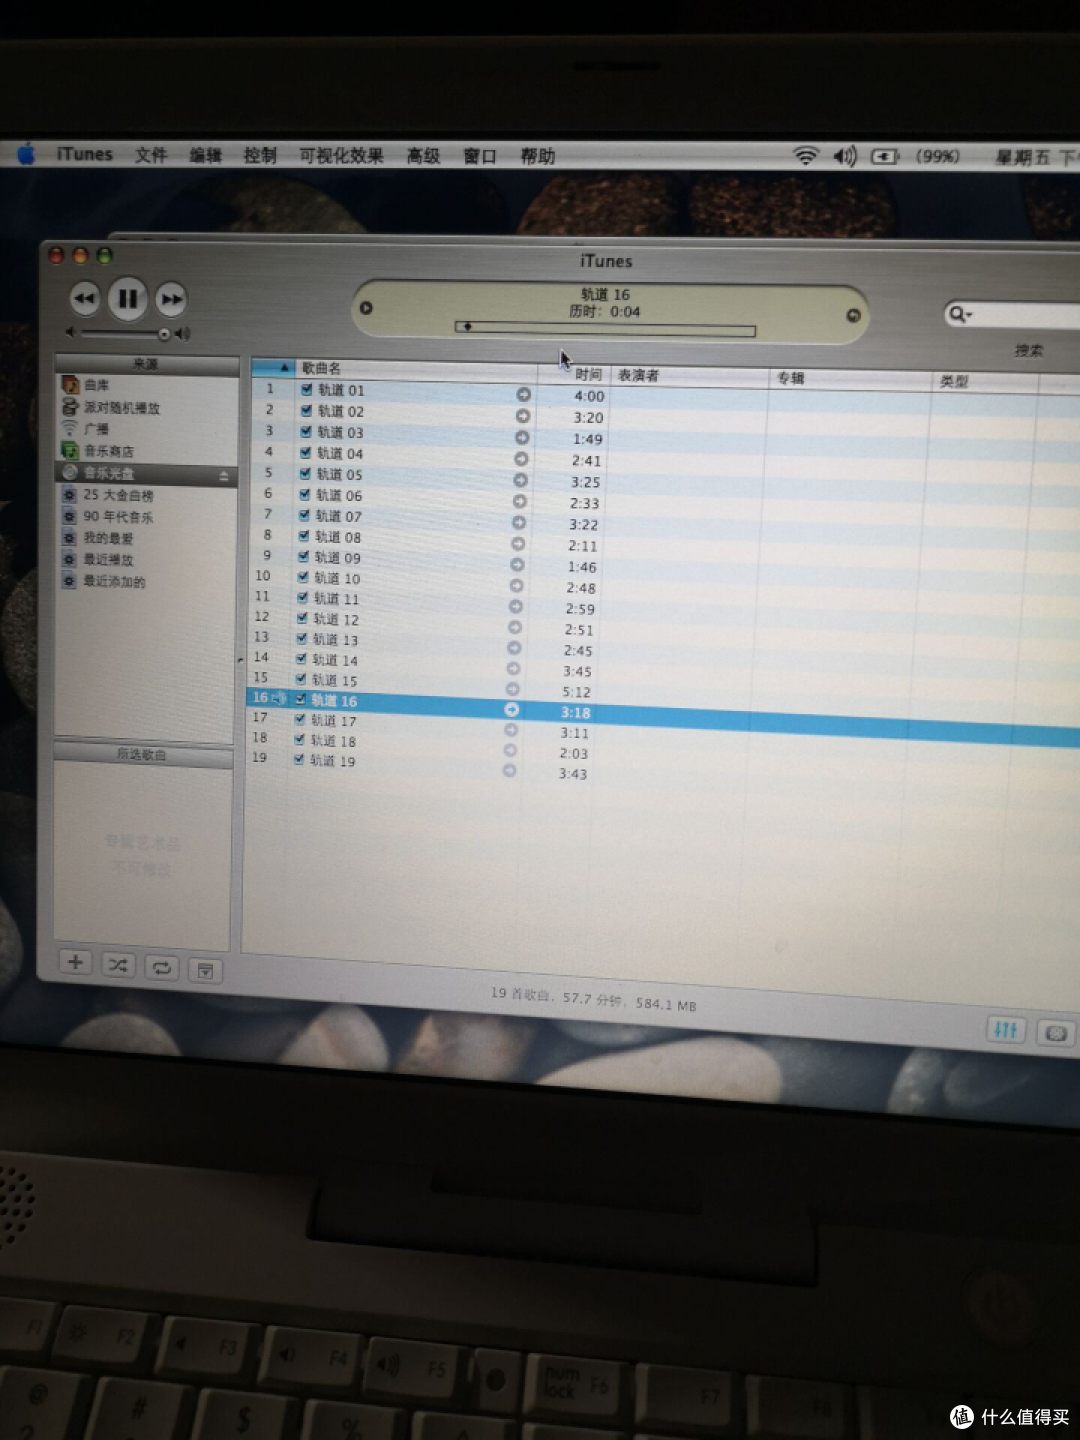Eject the disc using the bottom-right eject icon
The image size is (1080, 1440).
coord(1055,1031)
